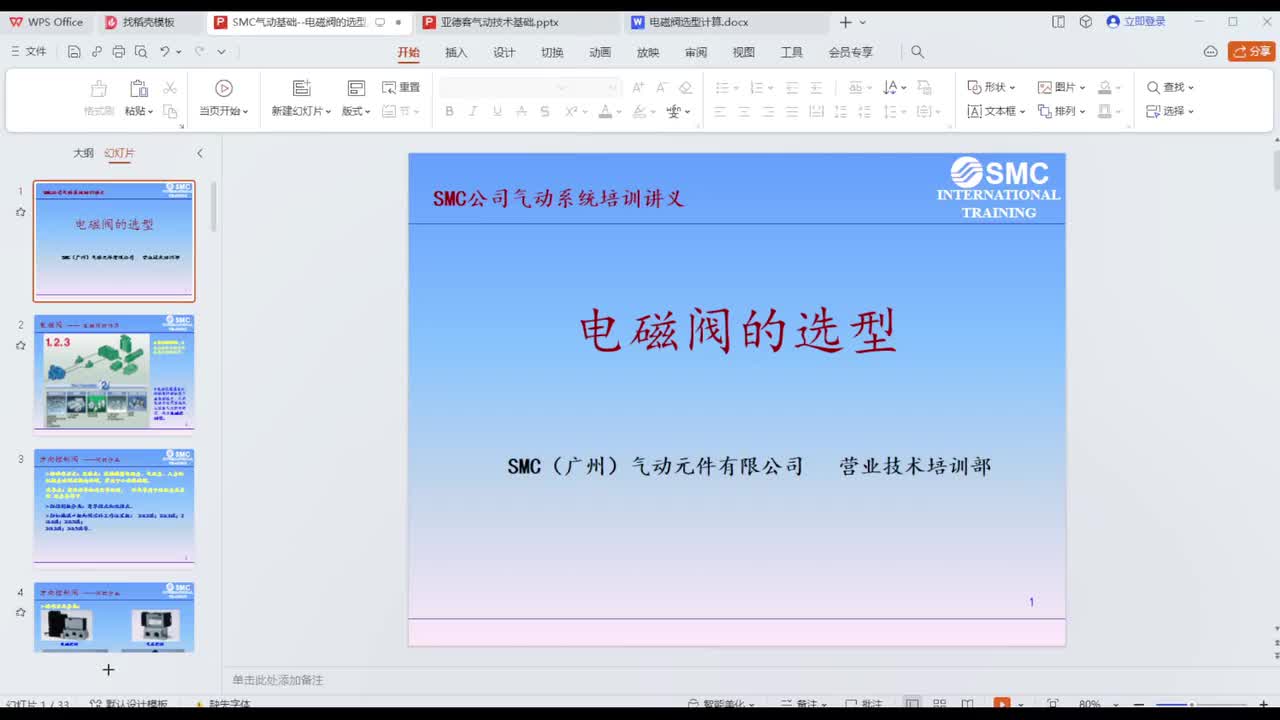Click the Underline U icon
Viewport: 1280px width, 720px height.
click(x=497, y=111)
